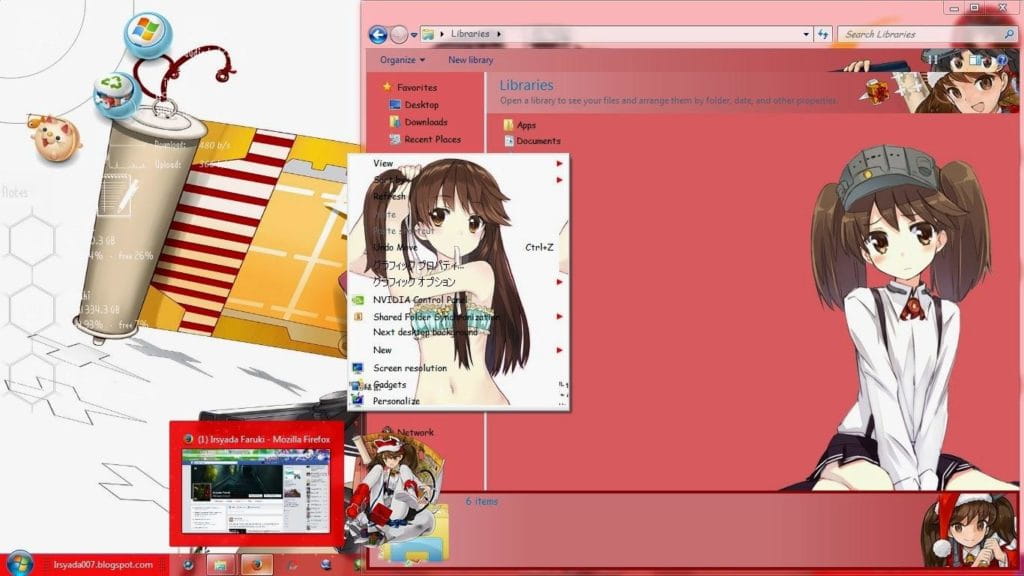Open the Documents library
The image size is (1024, 576).
coord(536,141)
